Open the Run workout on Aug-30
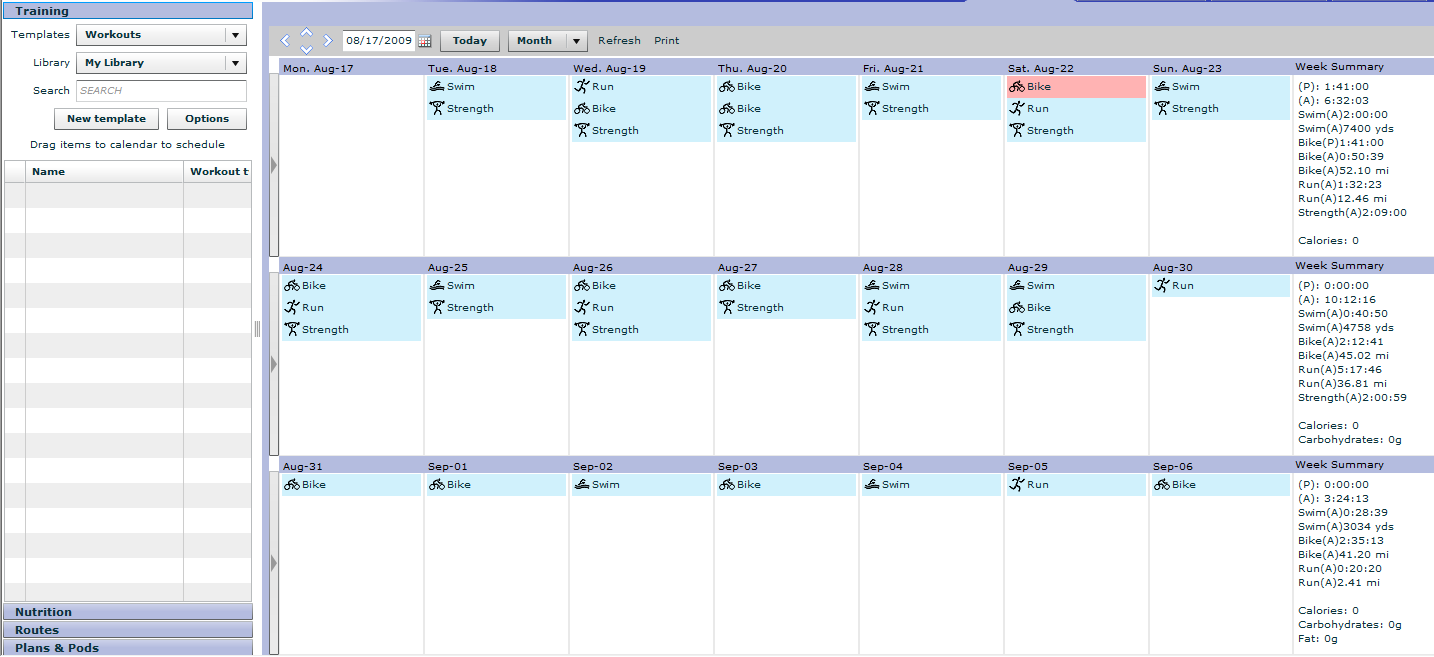This screenshot has height=657, width=1434. tap(1221, 286)
